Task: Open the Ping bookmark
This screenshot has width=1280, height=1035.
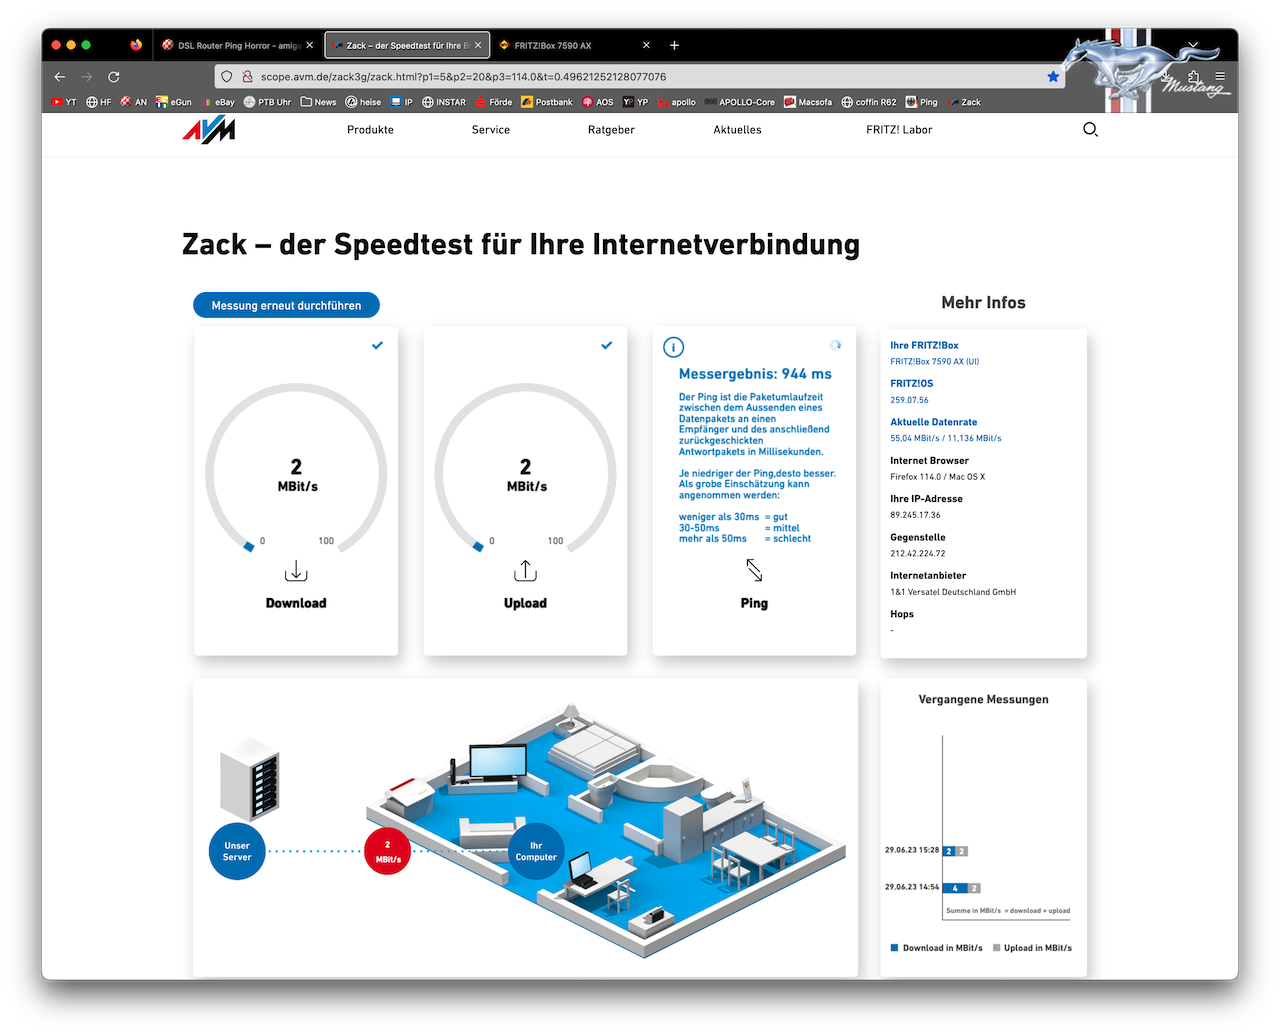Action: click(922, 102)
